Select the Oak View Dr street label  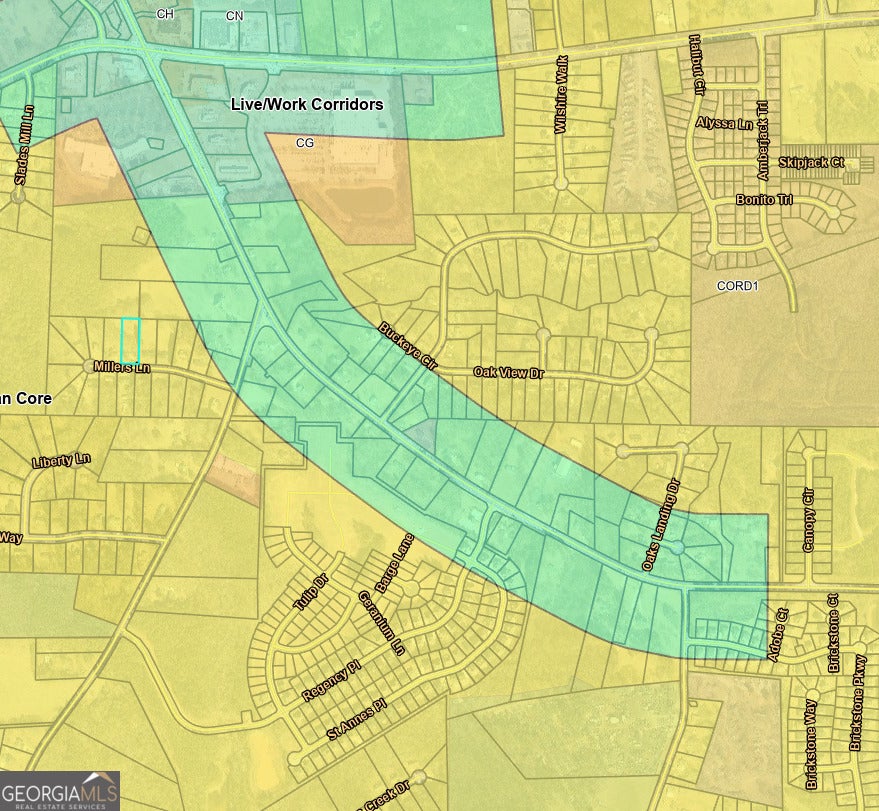508,372
